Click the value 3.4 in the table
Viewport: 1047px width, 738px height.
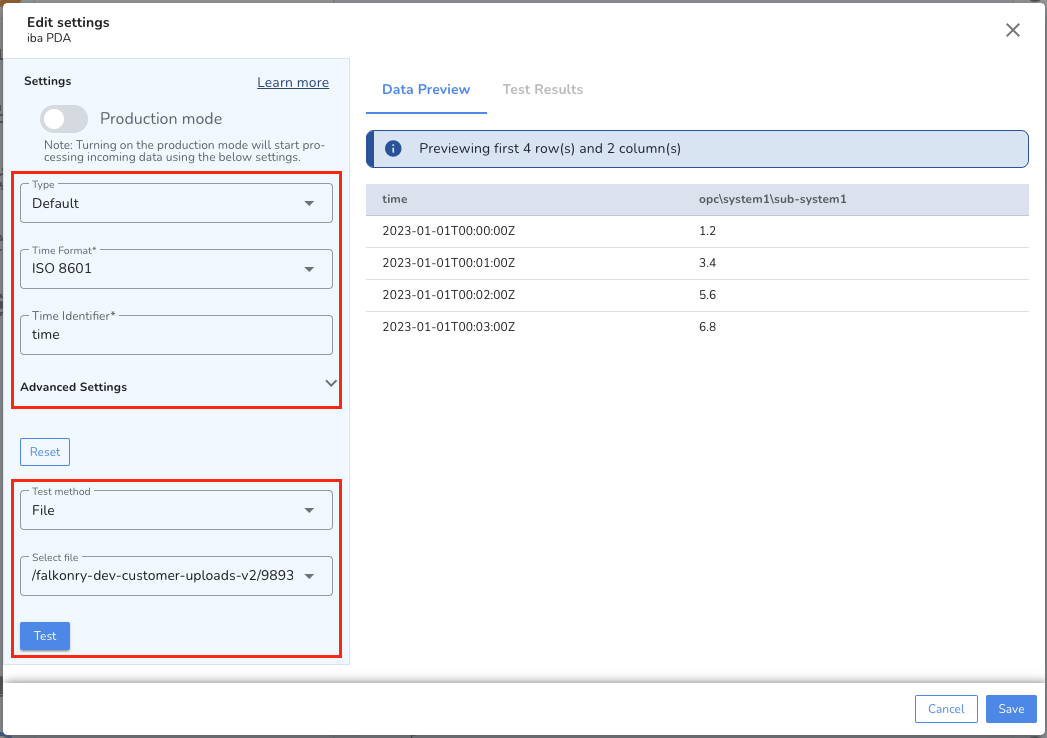pos(707,263)
